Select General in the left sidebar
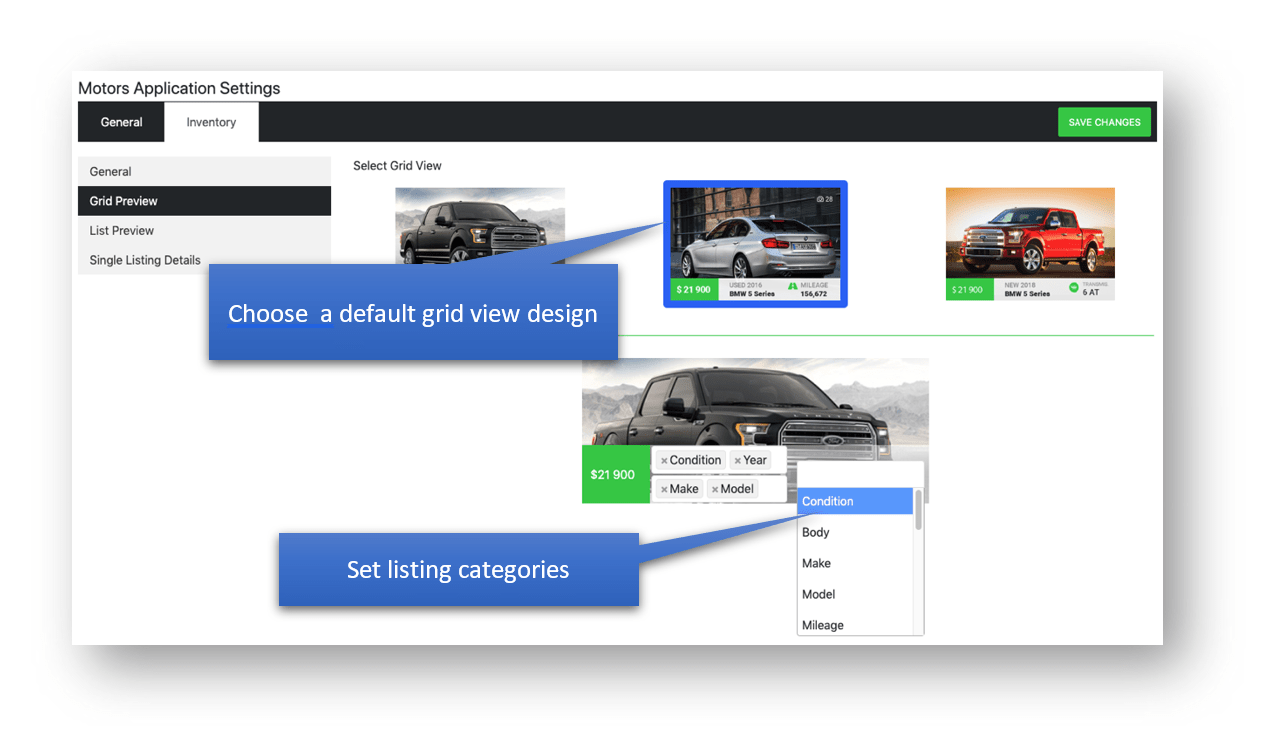Screen dimensions: 1274x738 (110, 171)
